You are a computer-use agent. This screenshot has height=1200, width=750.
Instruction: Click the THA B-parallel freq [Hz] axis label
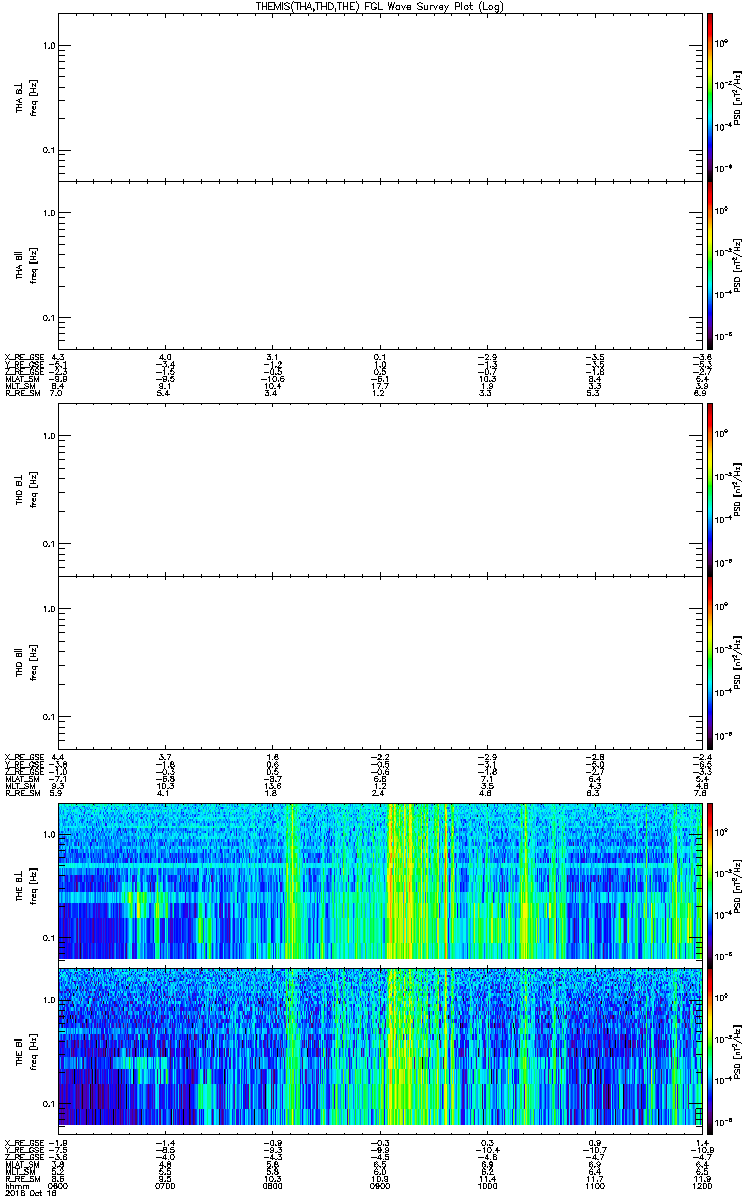(34, 264)
